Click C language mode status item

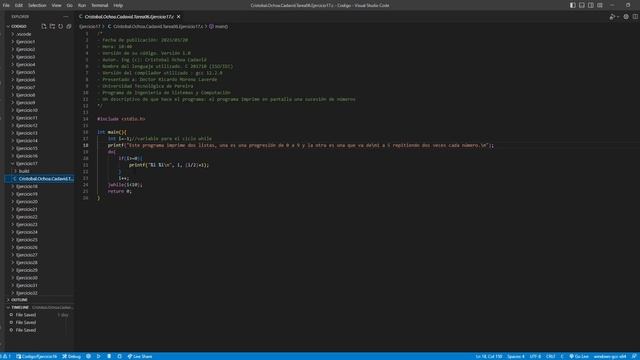pos(562,356)
